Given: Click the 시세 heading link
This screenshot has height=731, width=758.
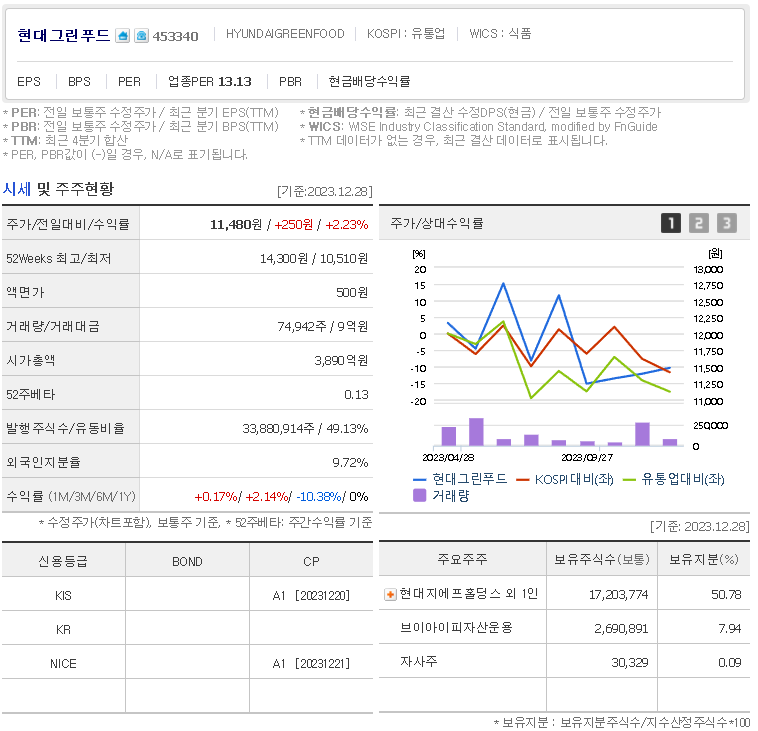Looking at the screenshot, I should click(16, 189).
